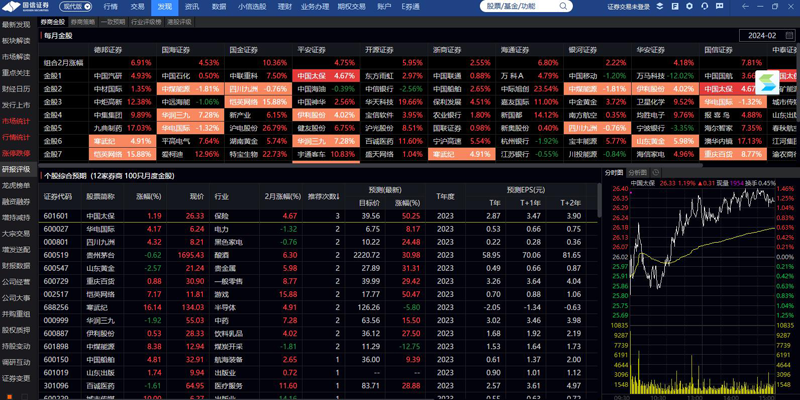Screen dimensions: 800x400
Task: Select the 中国太保 row in stock table
Action: click(x=318, y=216)
